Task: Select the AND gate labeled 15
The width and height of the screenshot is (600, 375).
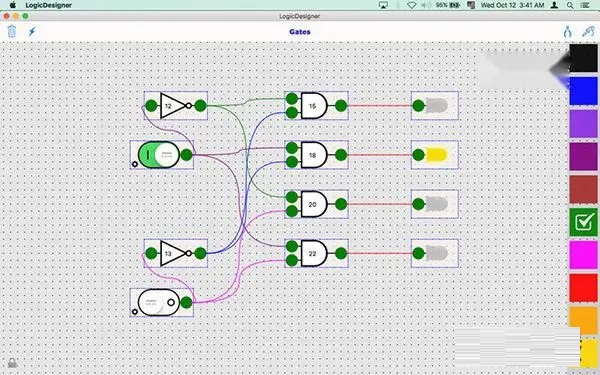Action: (314, 106)
